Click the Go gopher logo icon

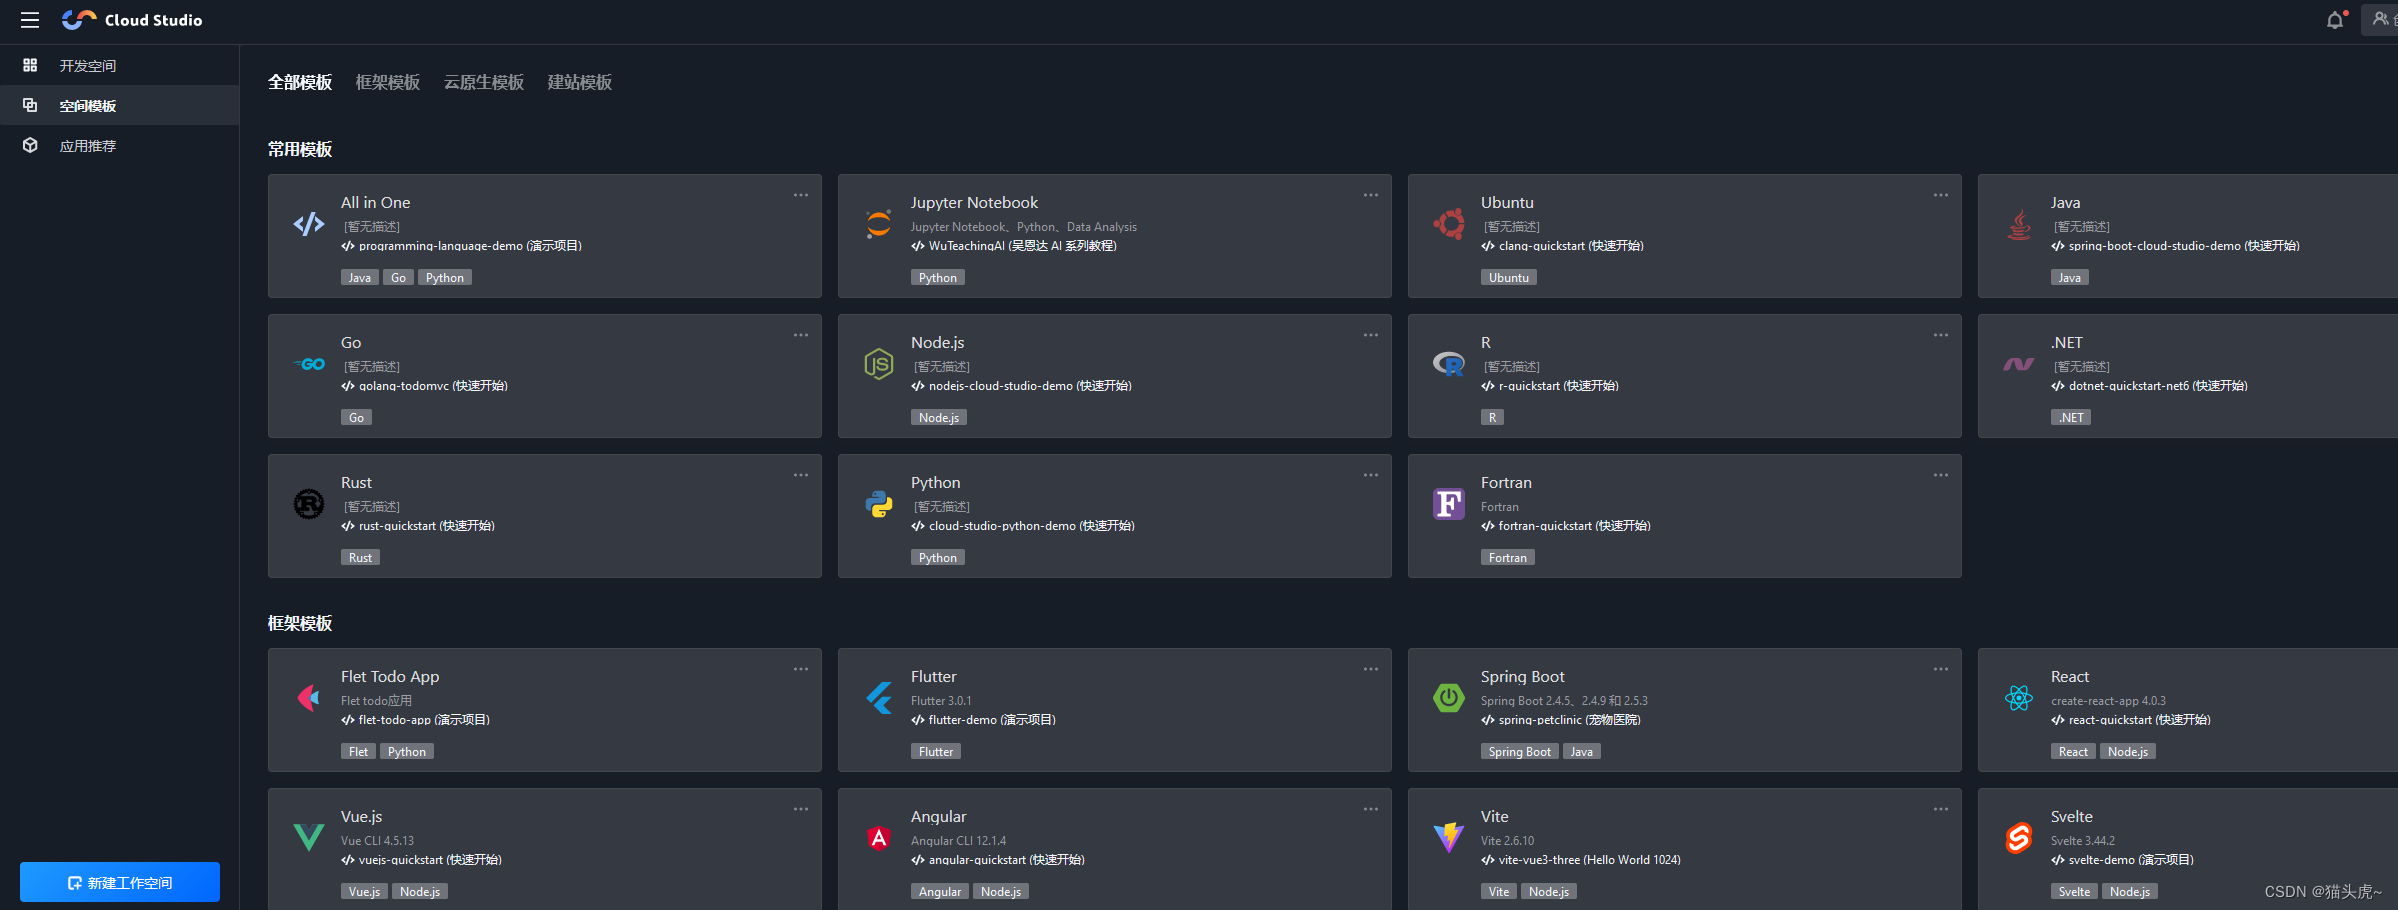pos(309,364)
